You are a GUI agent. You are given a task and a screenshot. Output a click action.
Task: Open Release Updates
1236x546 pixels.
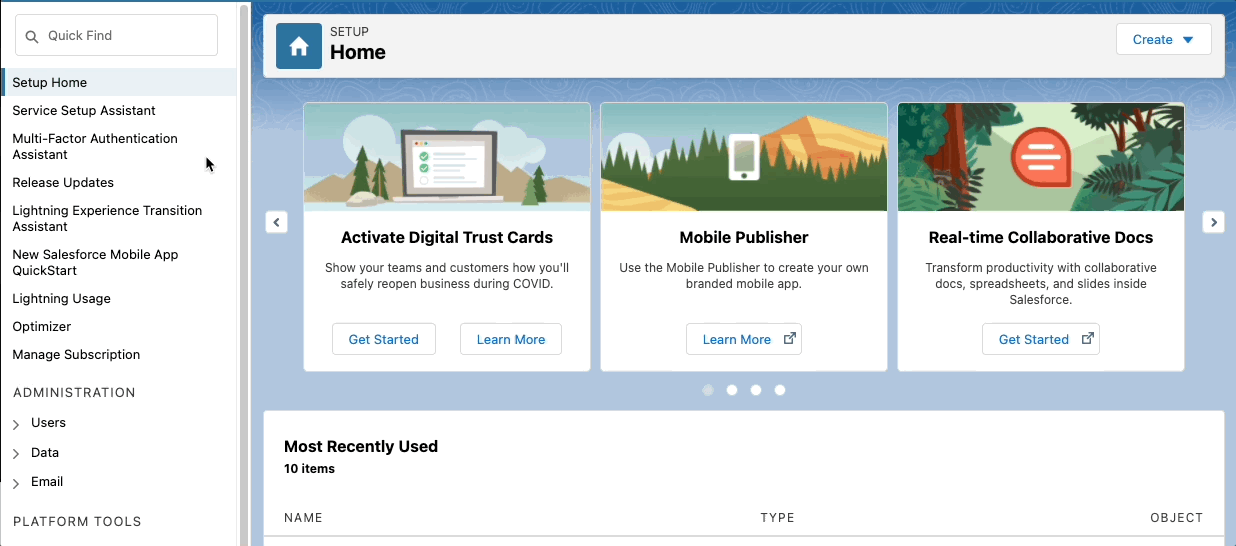coord(63,182)
